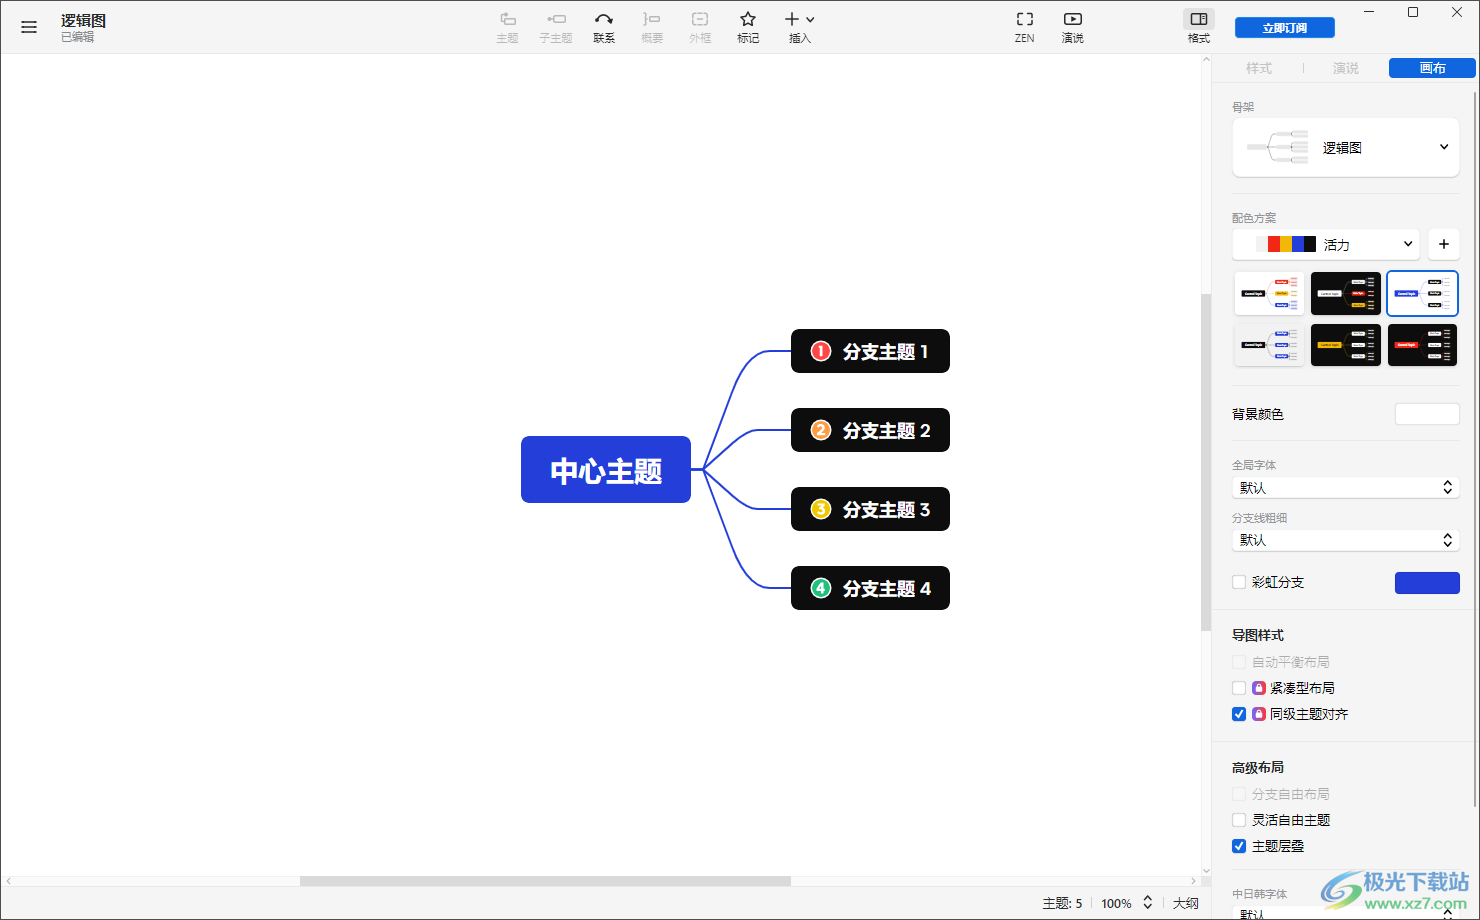Viewport: 1480px width, 920px height.
Task: Select the blue-outlined selected theme thumbnail
Action: click(1422, 293)
